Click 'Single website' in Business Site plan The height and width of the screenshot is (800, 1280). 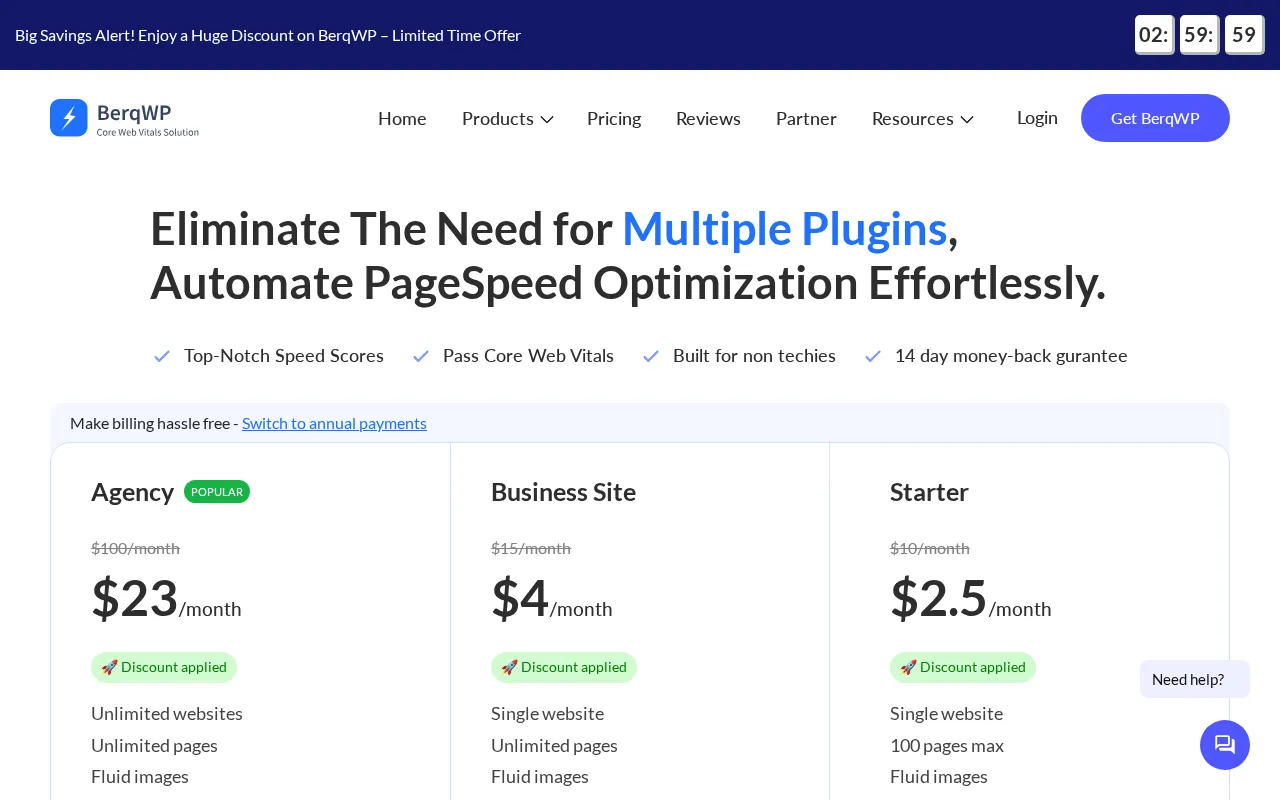tap(547, 713)
